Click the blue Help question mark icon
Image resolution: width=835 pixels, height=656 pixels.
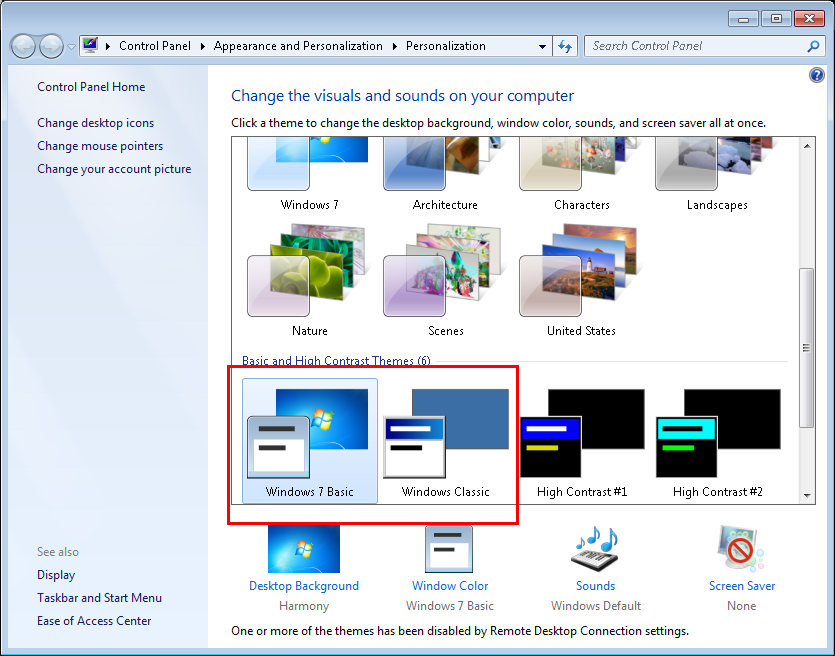pyautogui.click(x=816, y=76)
